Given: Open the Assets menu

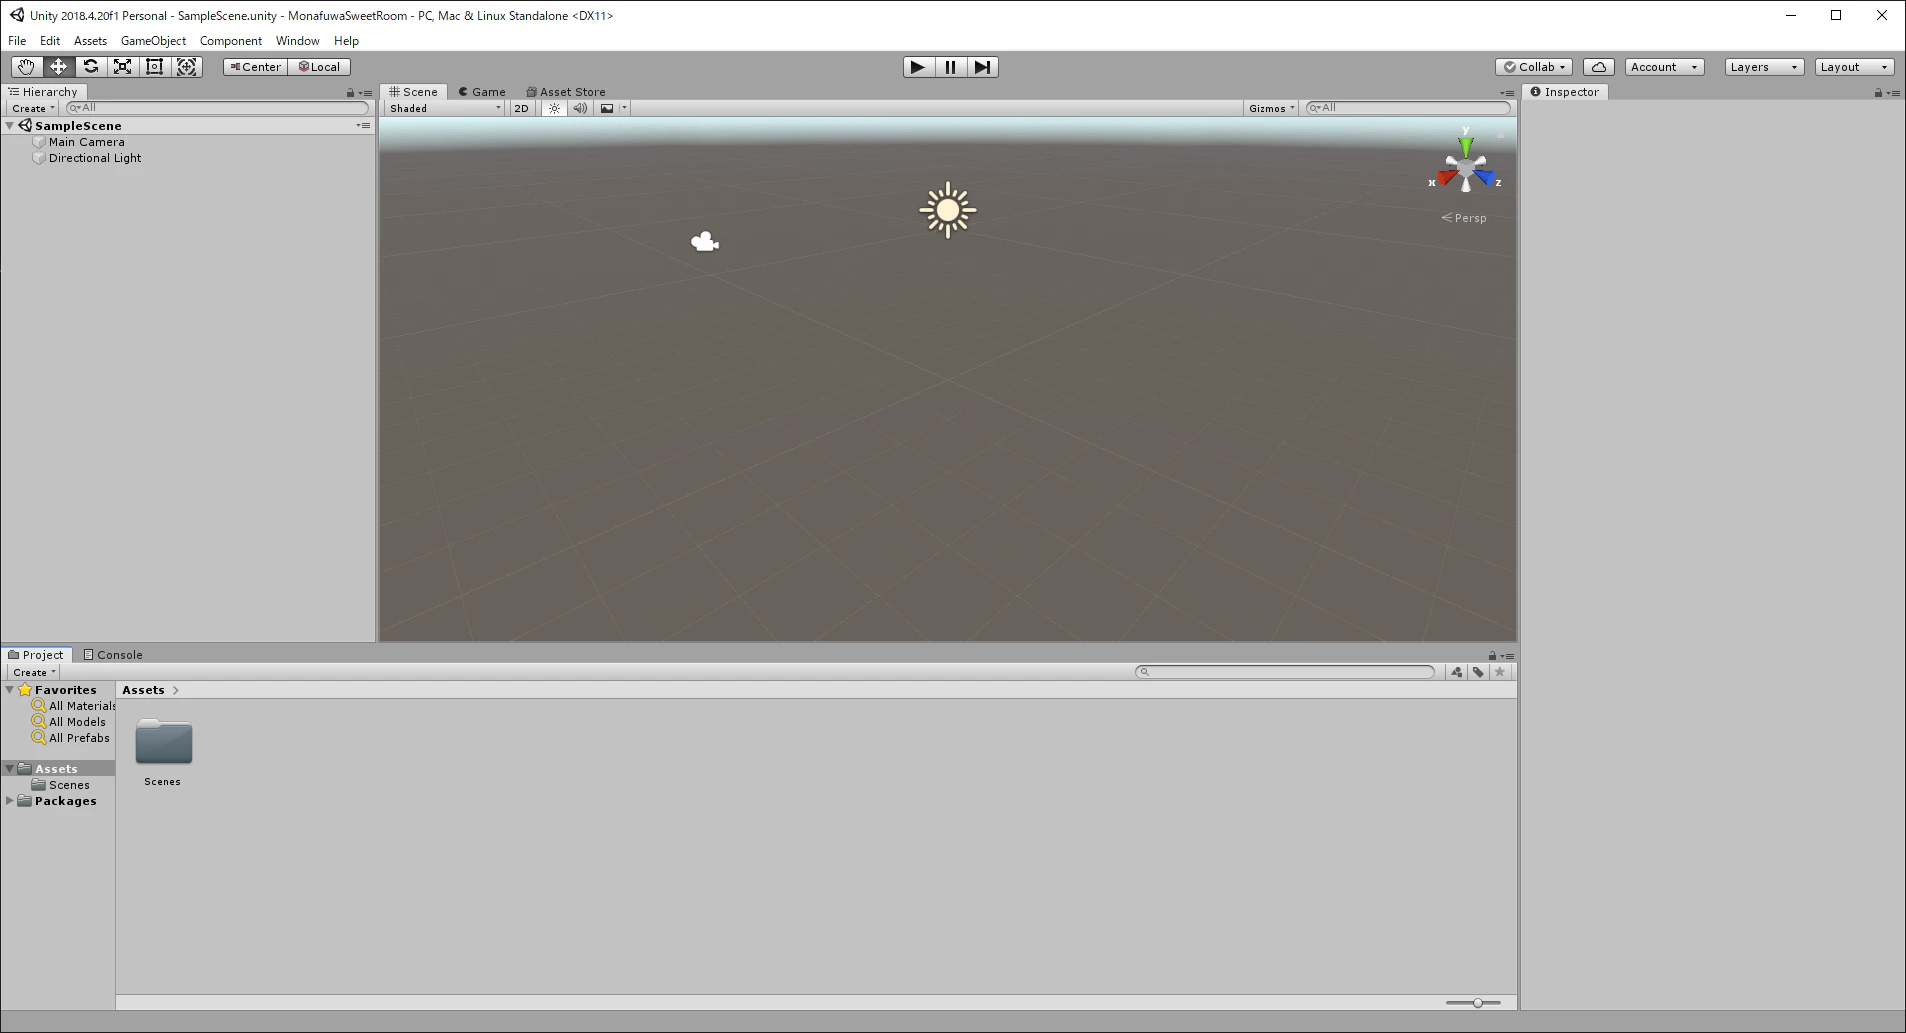Looking at the screenshot, I should [x=90, y=41].
